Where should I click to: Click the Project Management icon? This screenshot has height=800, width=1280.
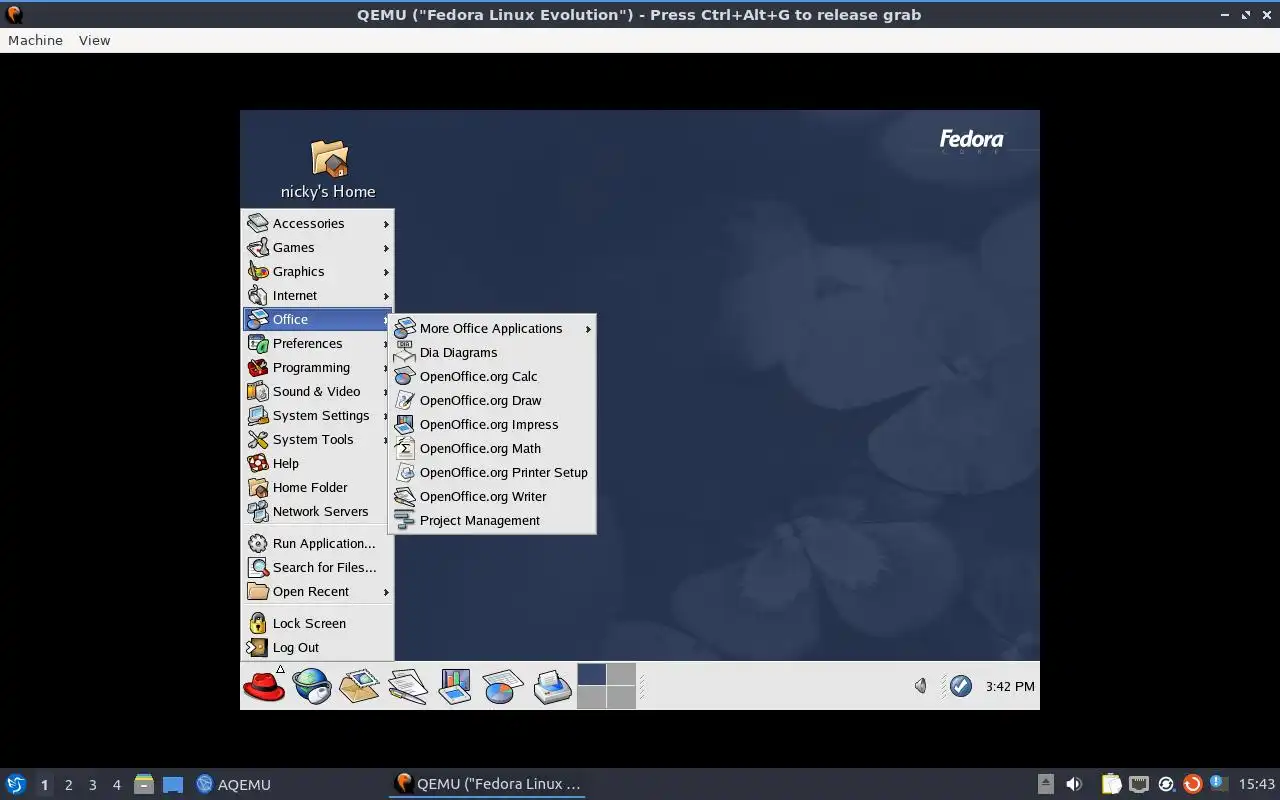tap(404, 520)
